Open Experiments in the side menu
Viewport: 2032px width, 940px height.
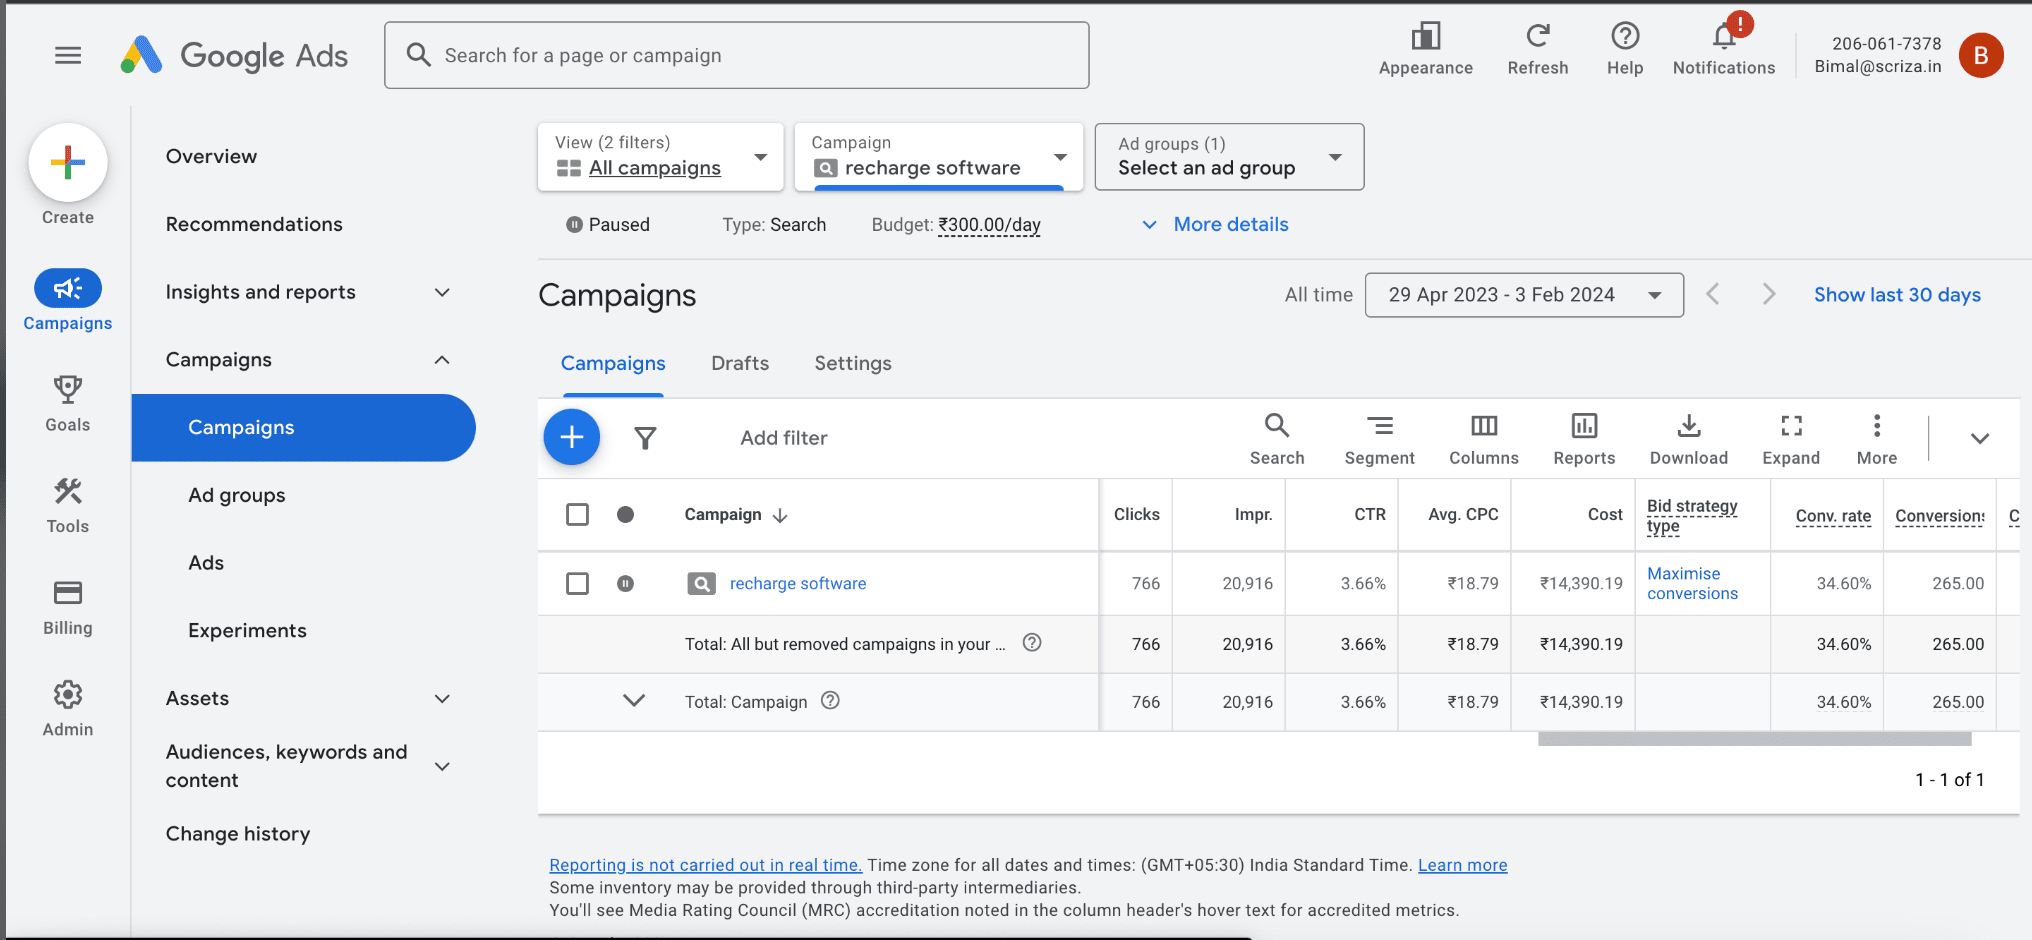tap(247, 631)
